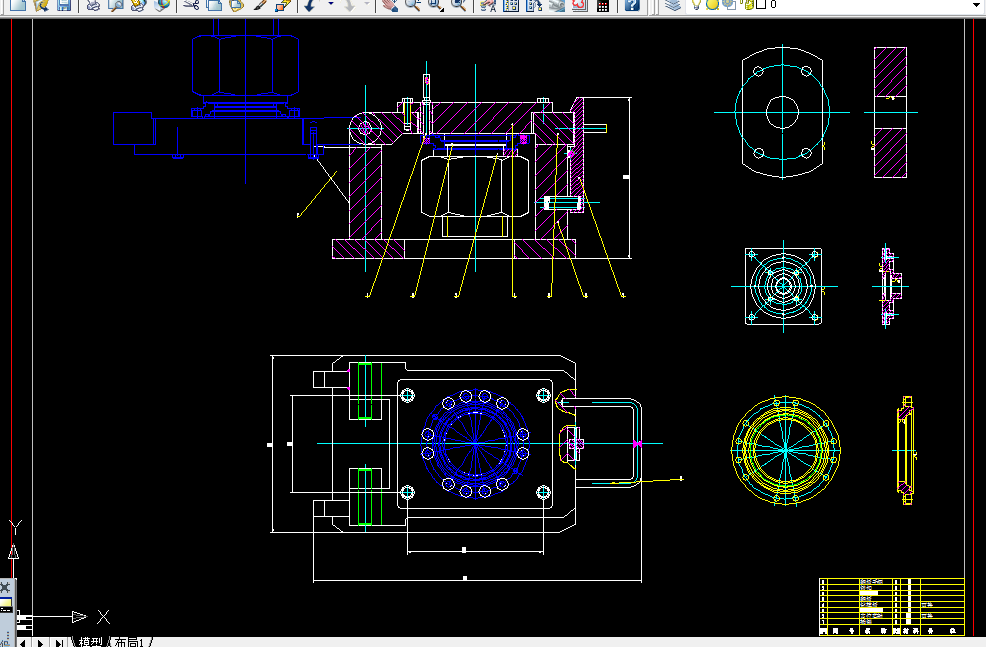Activate Pan realtime hand tool
Image resolution: width=986 pixels, height=647 pixels.
click(390, 5)
